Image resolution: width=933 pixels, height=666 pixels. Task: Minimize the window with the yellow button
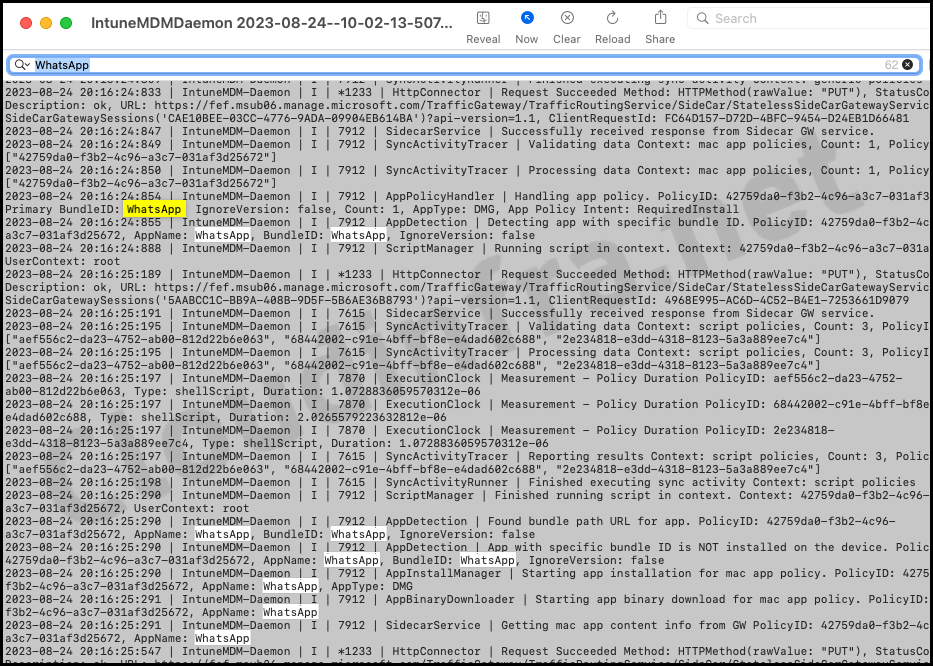point(46,23)
